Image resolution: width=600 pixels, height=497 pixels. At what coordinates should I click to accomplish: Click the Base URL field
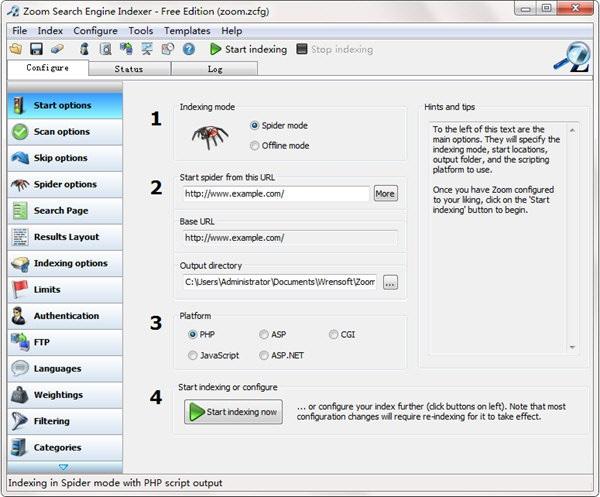click(x=290, y=238)
